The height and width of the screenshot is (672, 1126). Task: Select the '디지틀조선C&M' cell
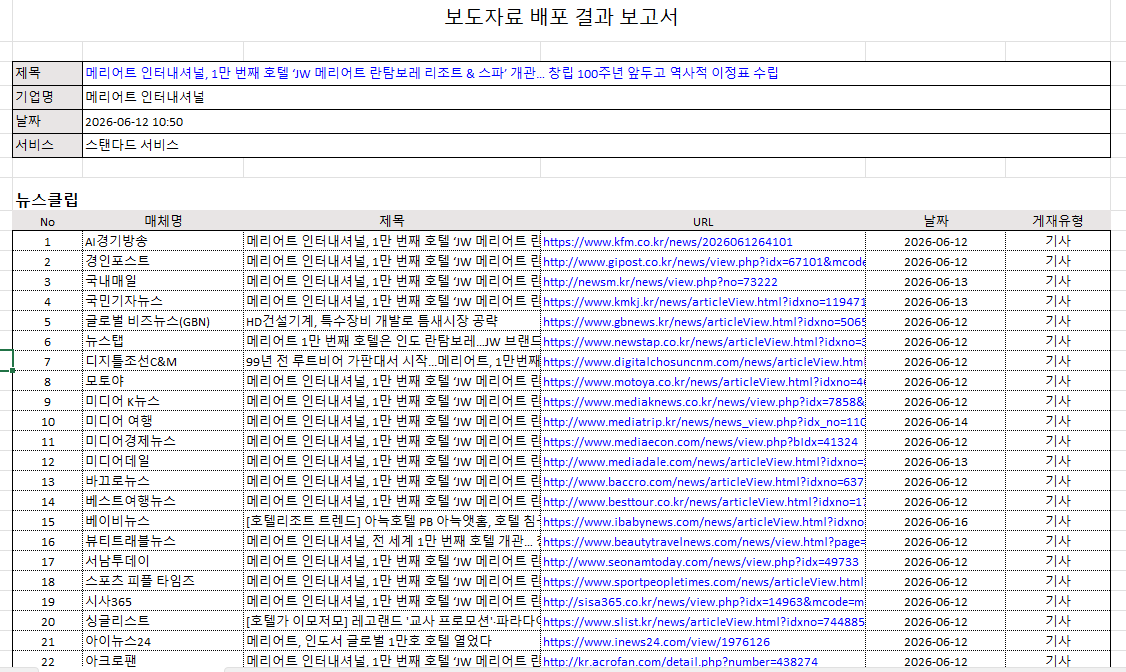pyautogui.click(x=163, y=362)
